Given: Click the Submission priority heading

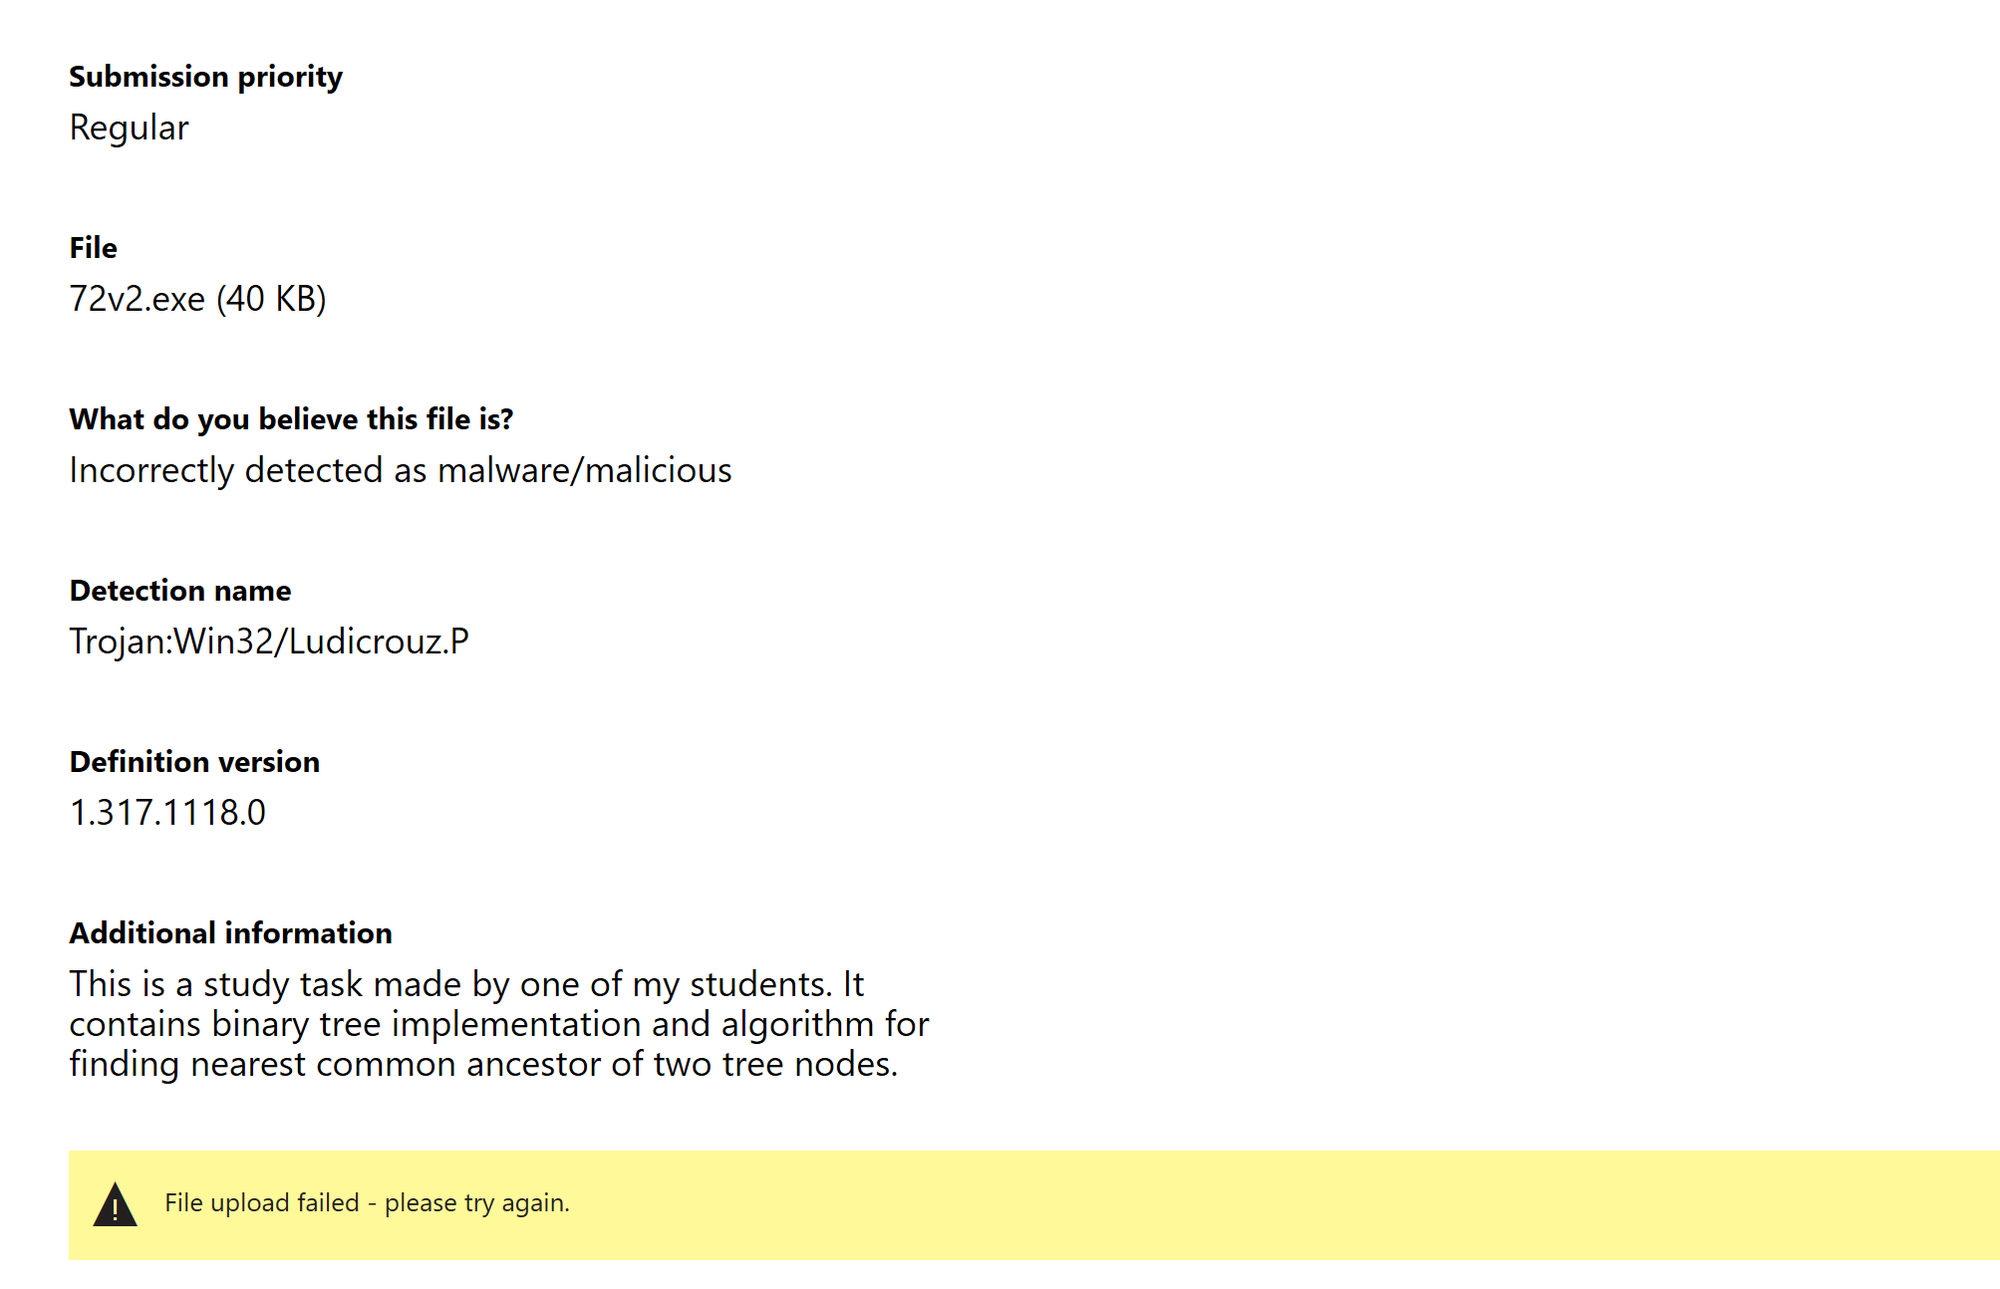Looking at the screenshot, I should click(206, 77).
